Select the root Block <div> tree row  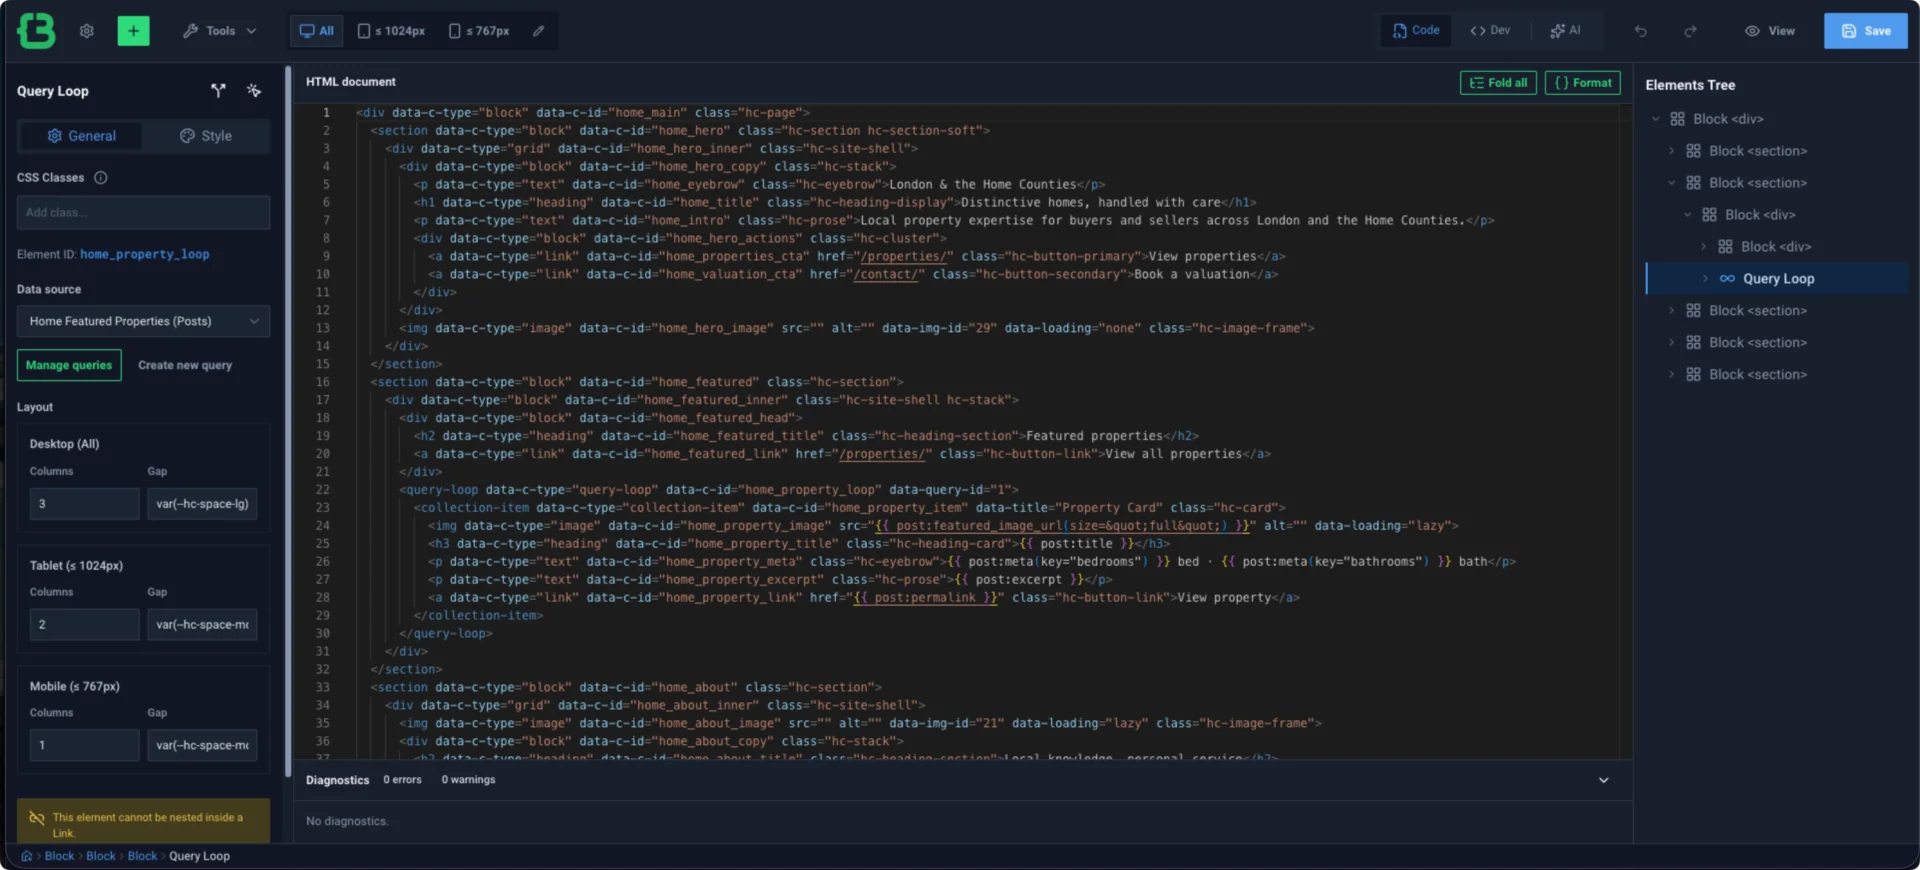tap(1777, 119)
